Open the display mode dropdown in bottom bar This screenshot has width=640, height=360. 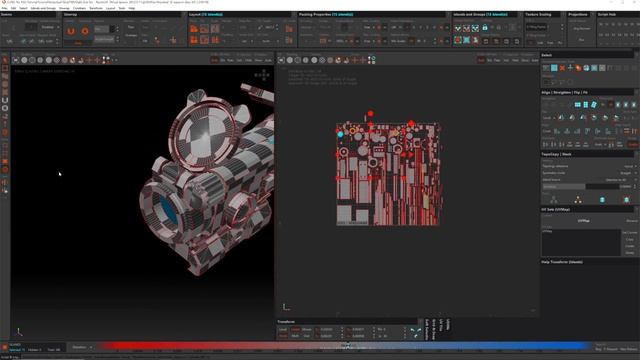click(81, 347)
